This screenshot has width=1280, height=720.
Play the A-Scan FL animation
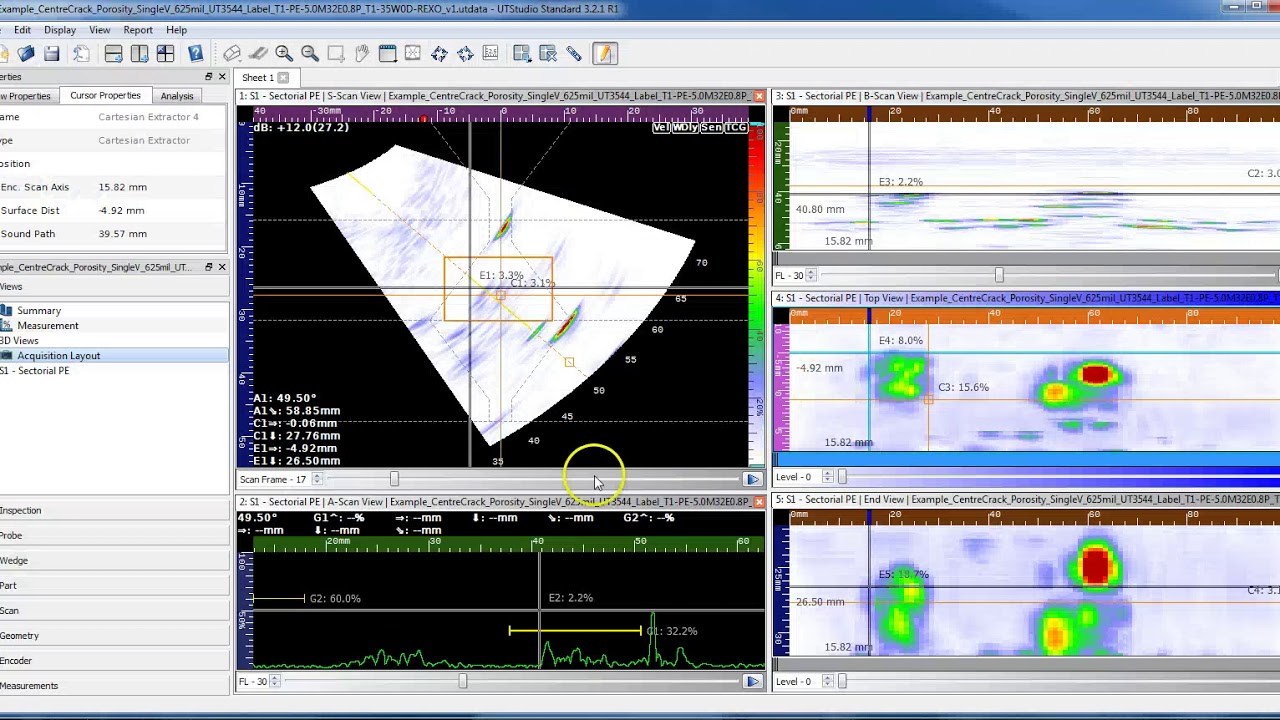753,681
